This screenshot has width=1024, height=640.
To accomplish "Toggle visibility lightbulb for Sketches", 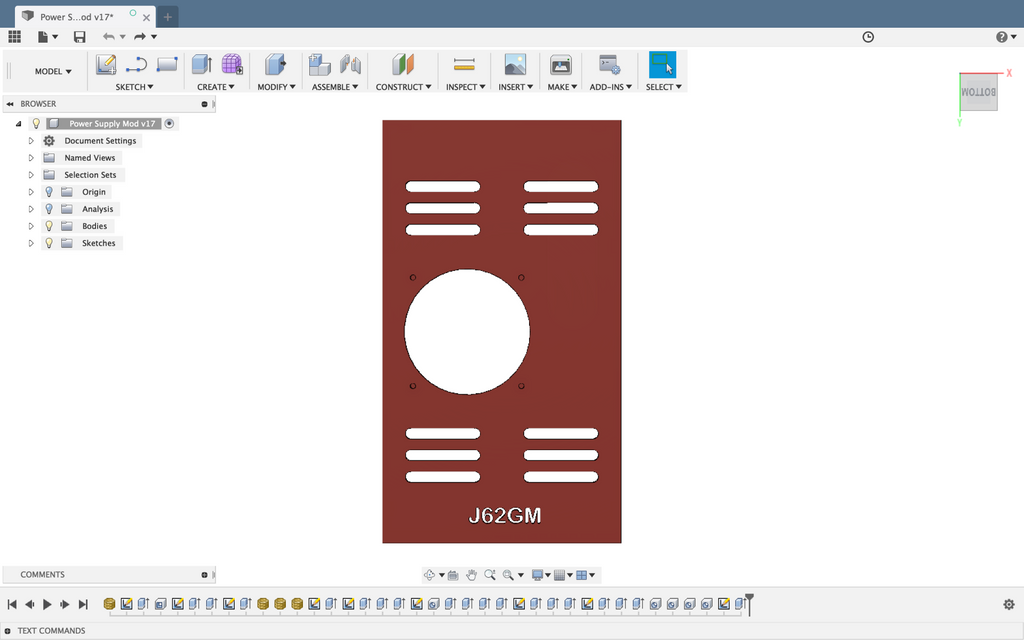I will (49, 243).
